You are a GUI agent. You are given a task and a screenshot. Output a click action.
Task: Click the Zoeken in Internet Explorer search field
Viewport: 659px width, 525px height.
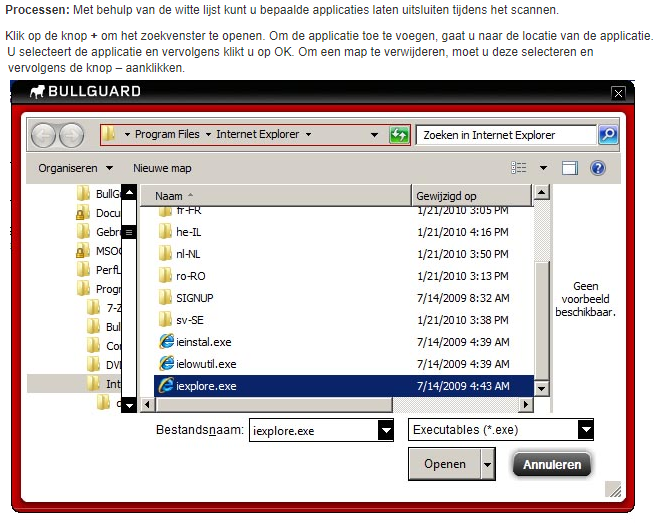pyautogui.click(x=505, y=135)
